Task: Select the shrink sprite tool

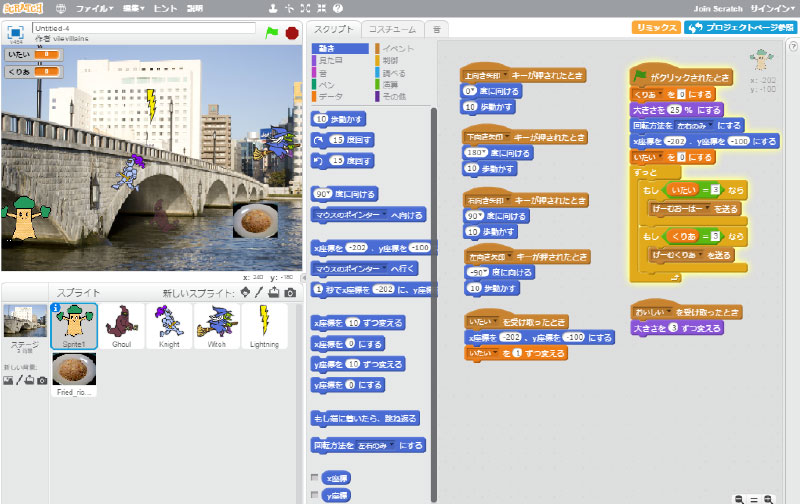Action: click(321, 8)
